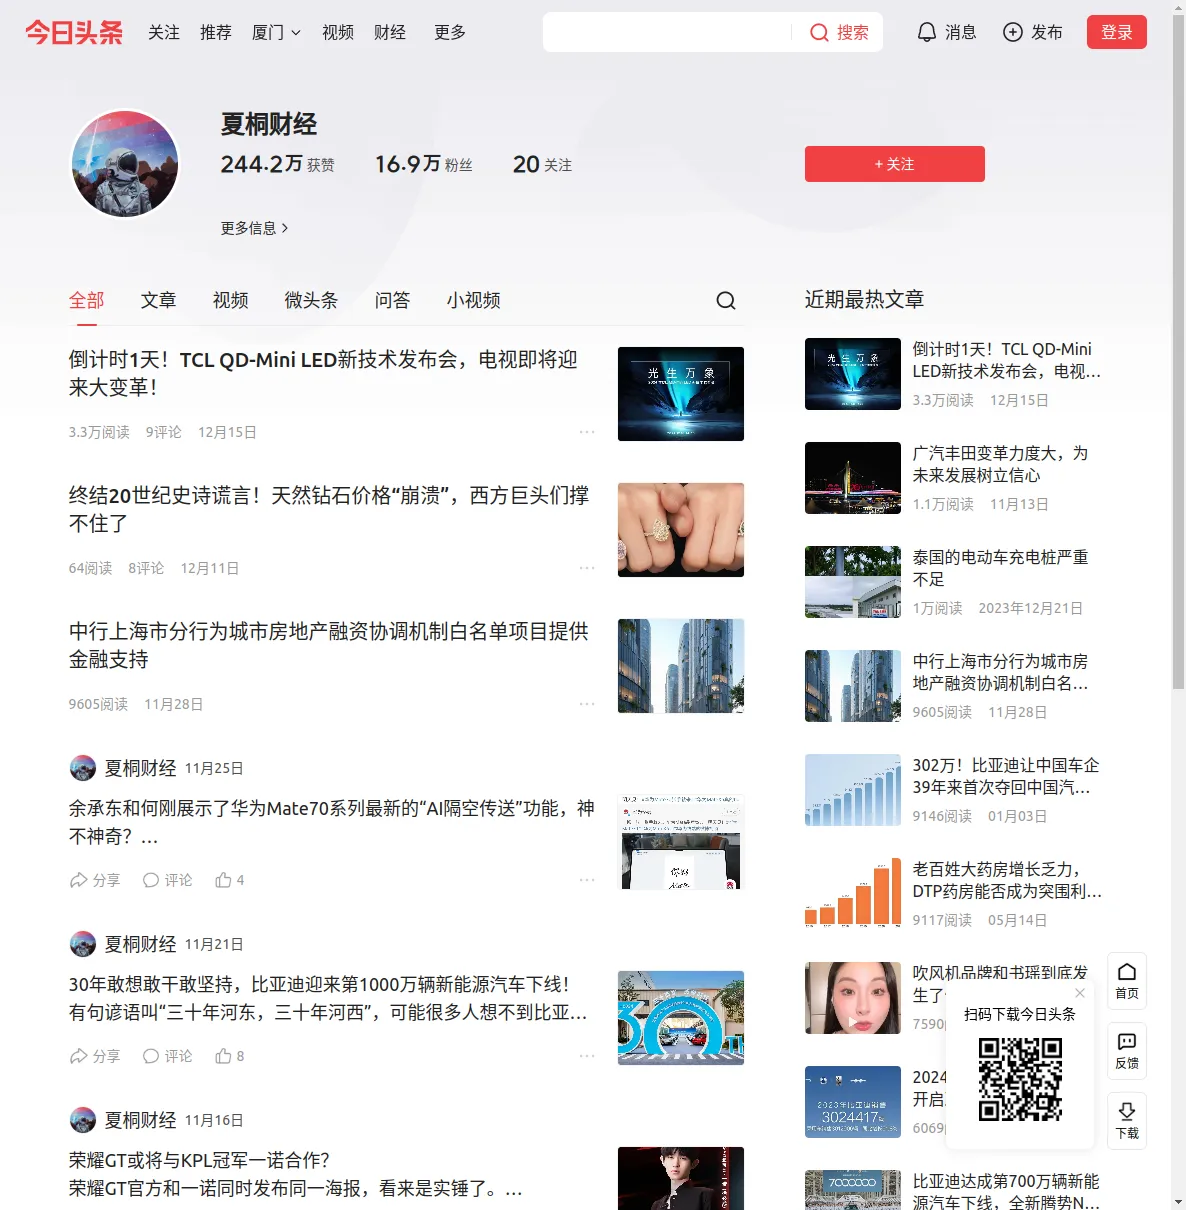This screenshot has width=1186, height=1210.
Task: Search within the profile's articles
Action: [x=726, y=301]
